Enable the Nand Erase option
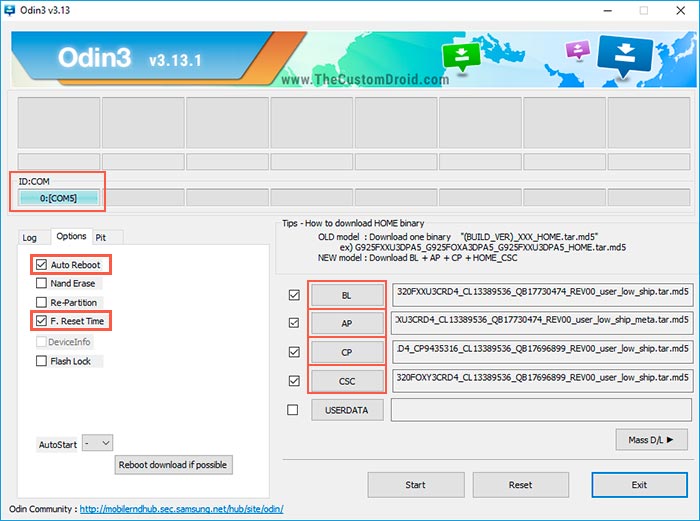This screenshot has width=700, height=521. [x=41, y=283]
